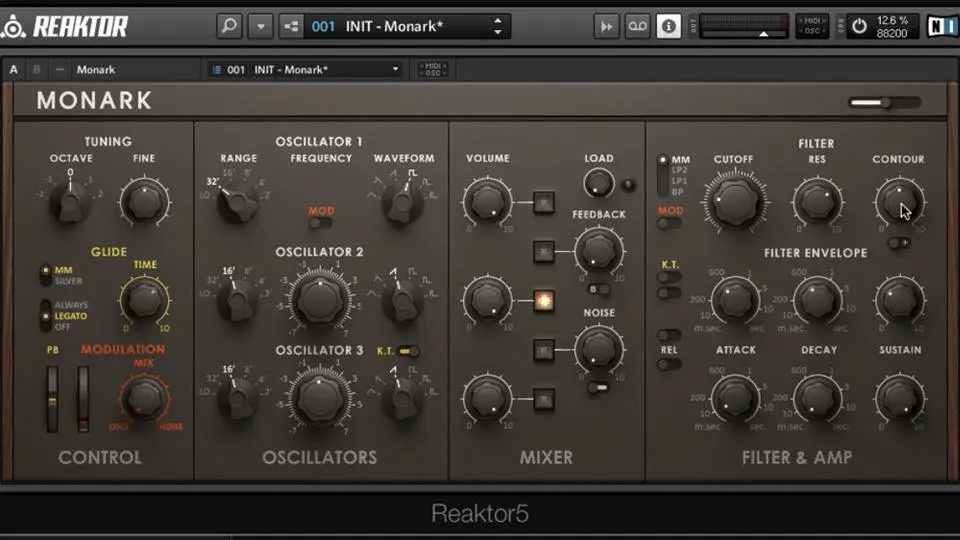Click the Load knob in the mixer
The width and height of the screenshot is (960, 540).
point(598,183)
